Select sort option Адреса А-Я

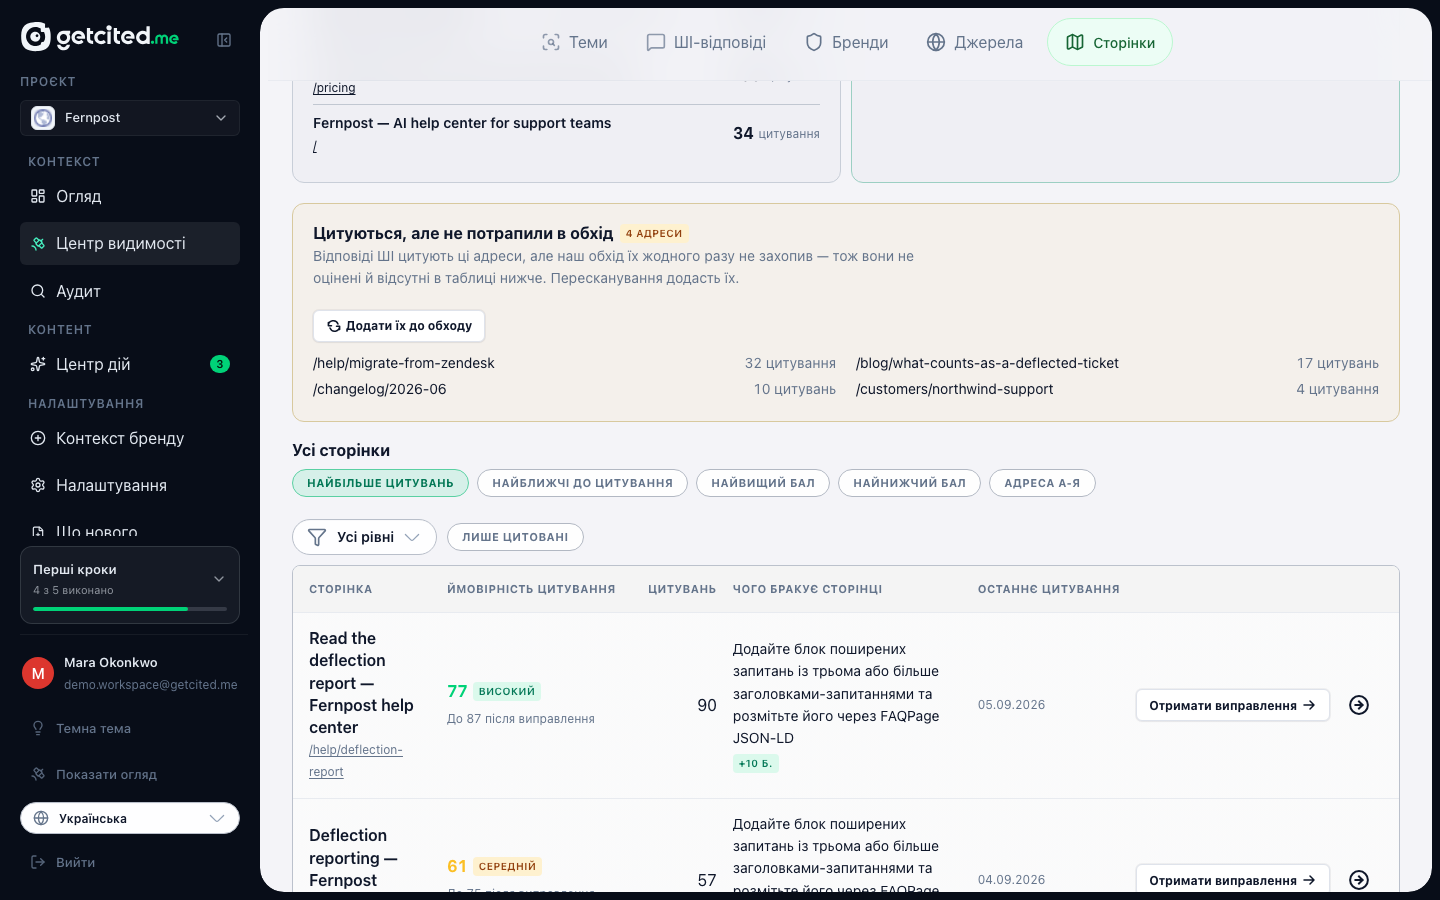pos(1042,483)
